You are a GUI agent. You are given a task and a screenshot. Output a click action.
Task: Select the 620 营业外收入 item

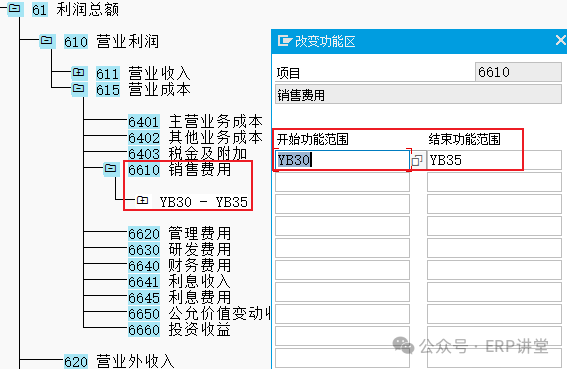point(119,361)
